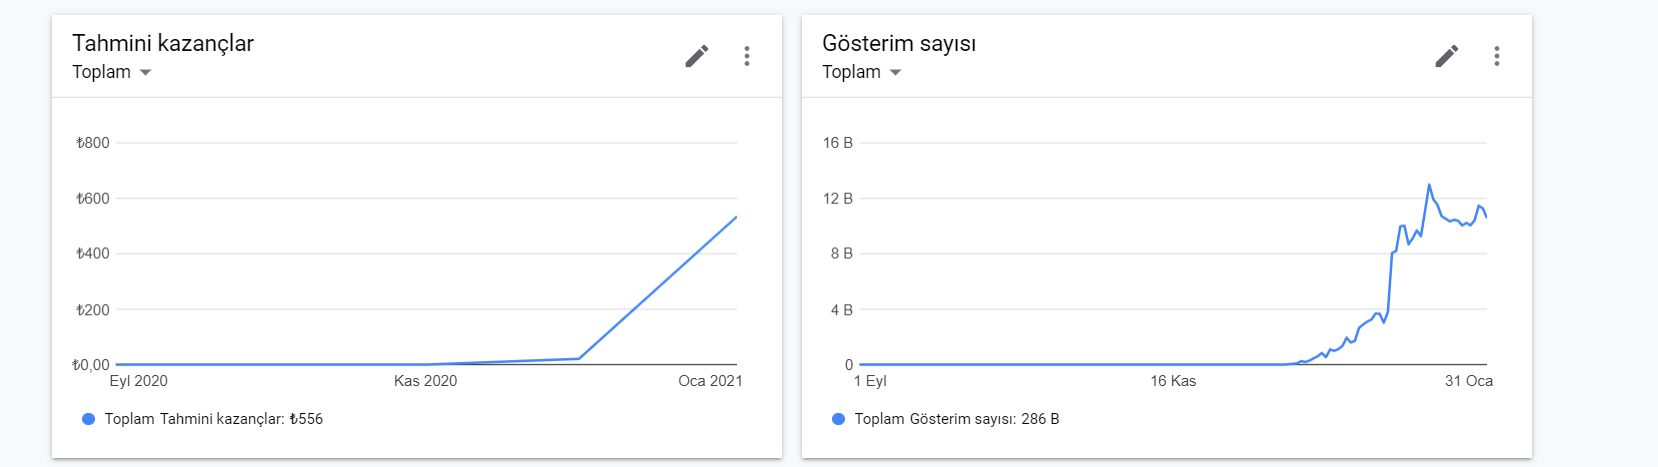
Task: Click the Oca 2021 x-axis label
Action: pos(710,381)
